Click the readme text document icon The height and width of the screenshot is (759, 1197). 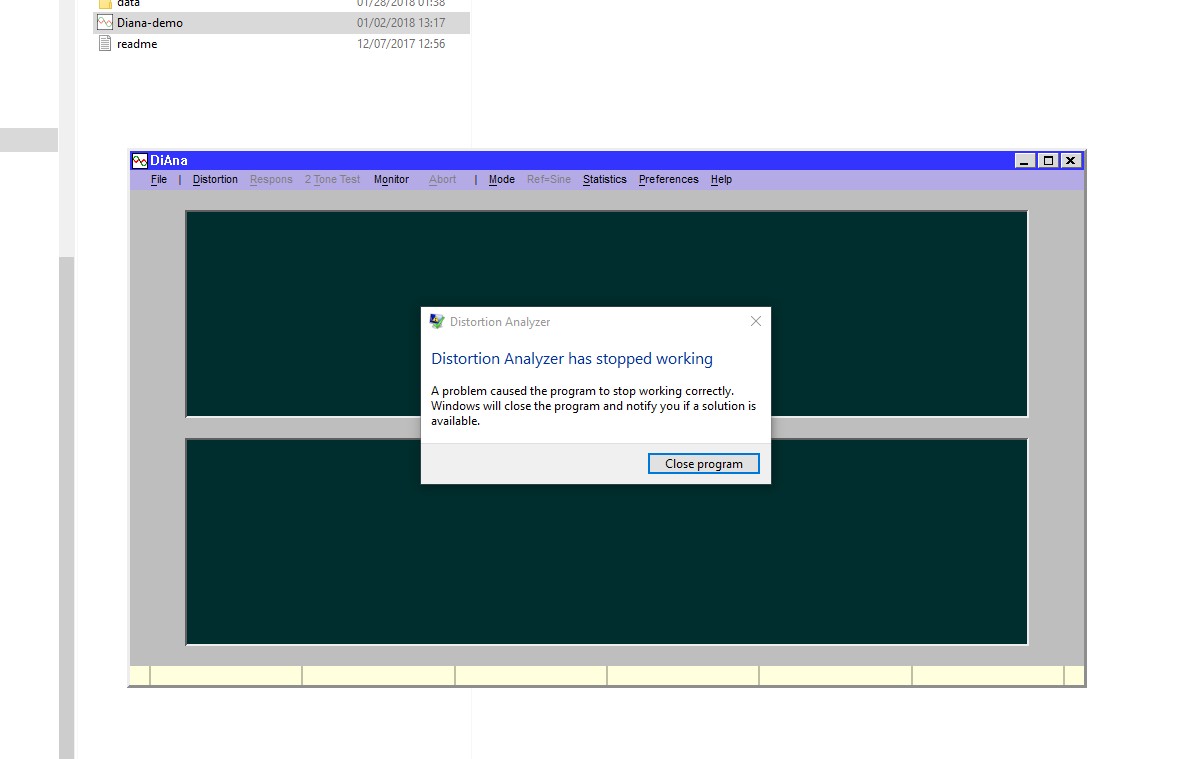pyautogui.click(x=105, y=44)
